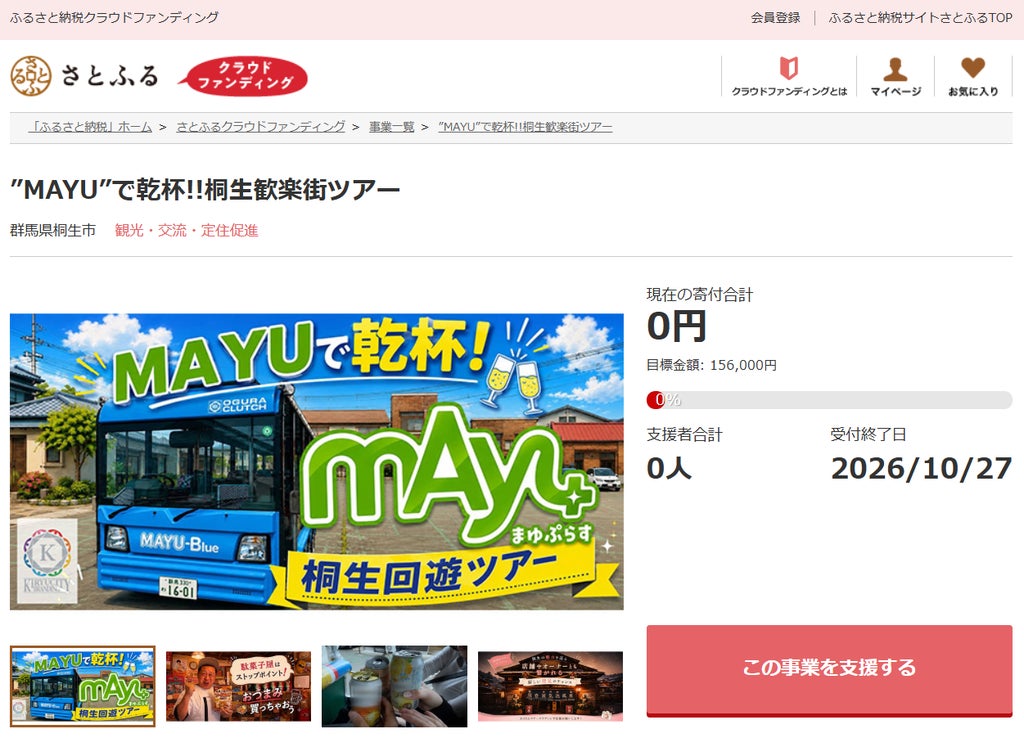Select the third thumbnail with drink cans
Screen dimensions: 1024x738
[394, 686]
